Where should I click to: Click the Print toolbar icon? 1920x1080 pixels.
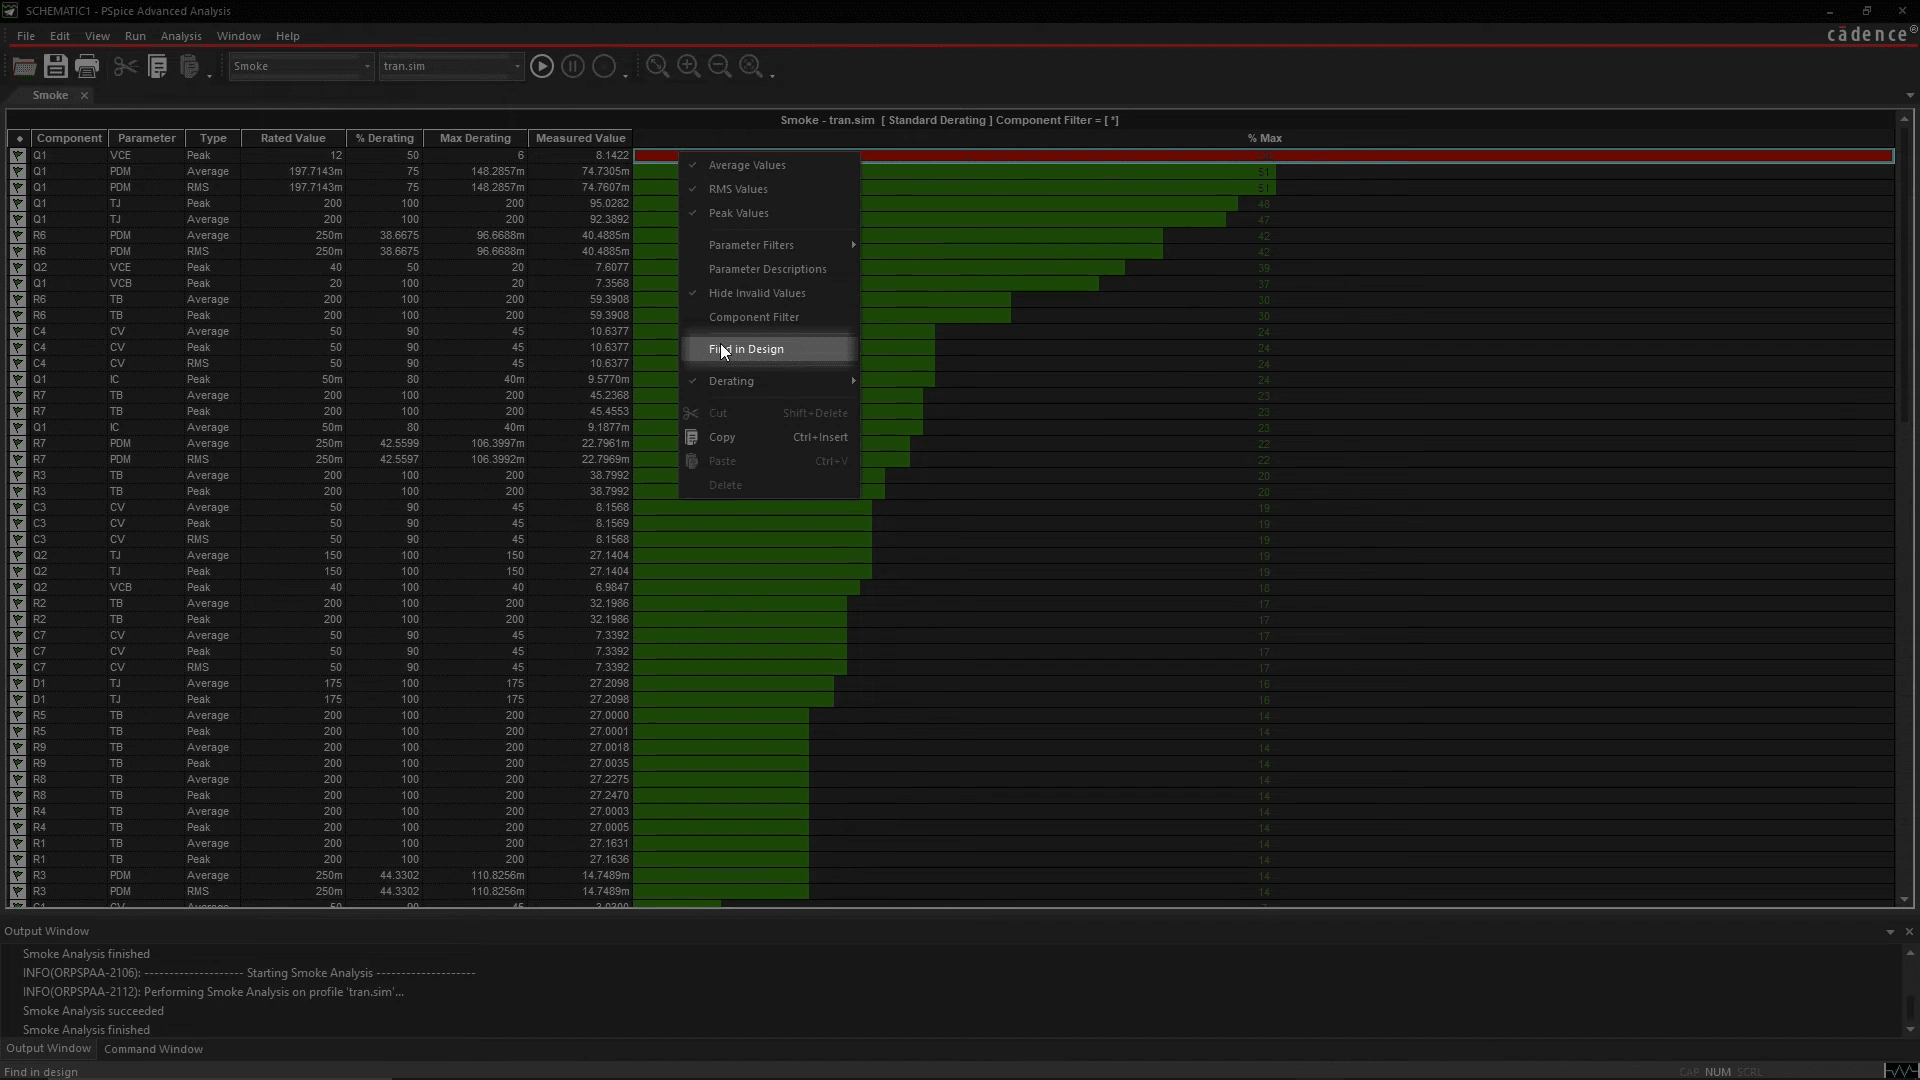(87, 66)
